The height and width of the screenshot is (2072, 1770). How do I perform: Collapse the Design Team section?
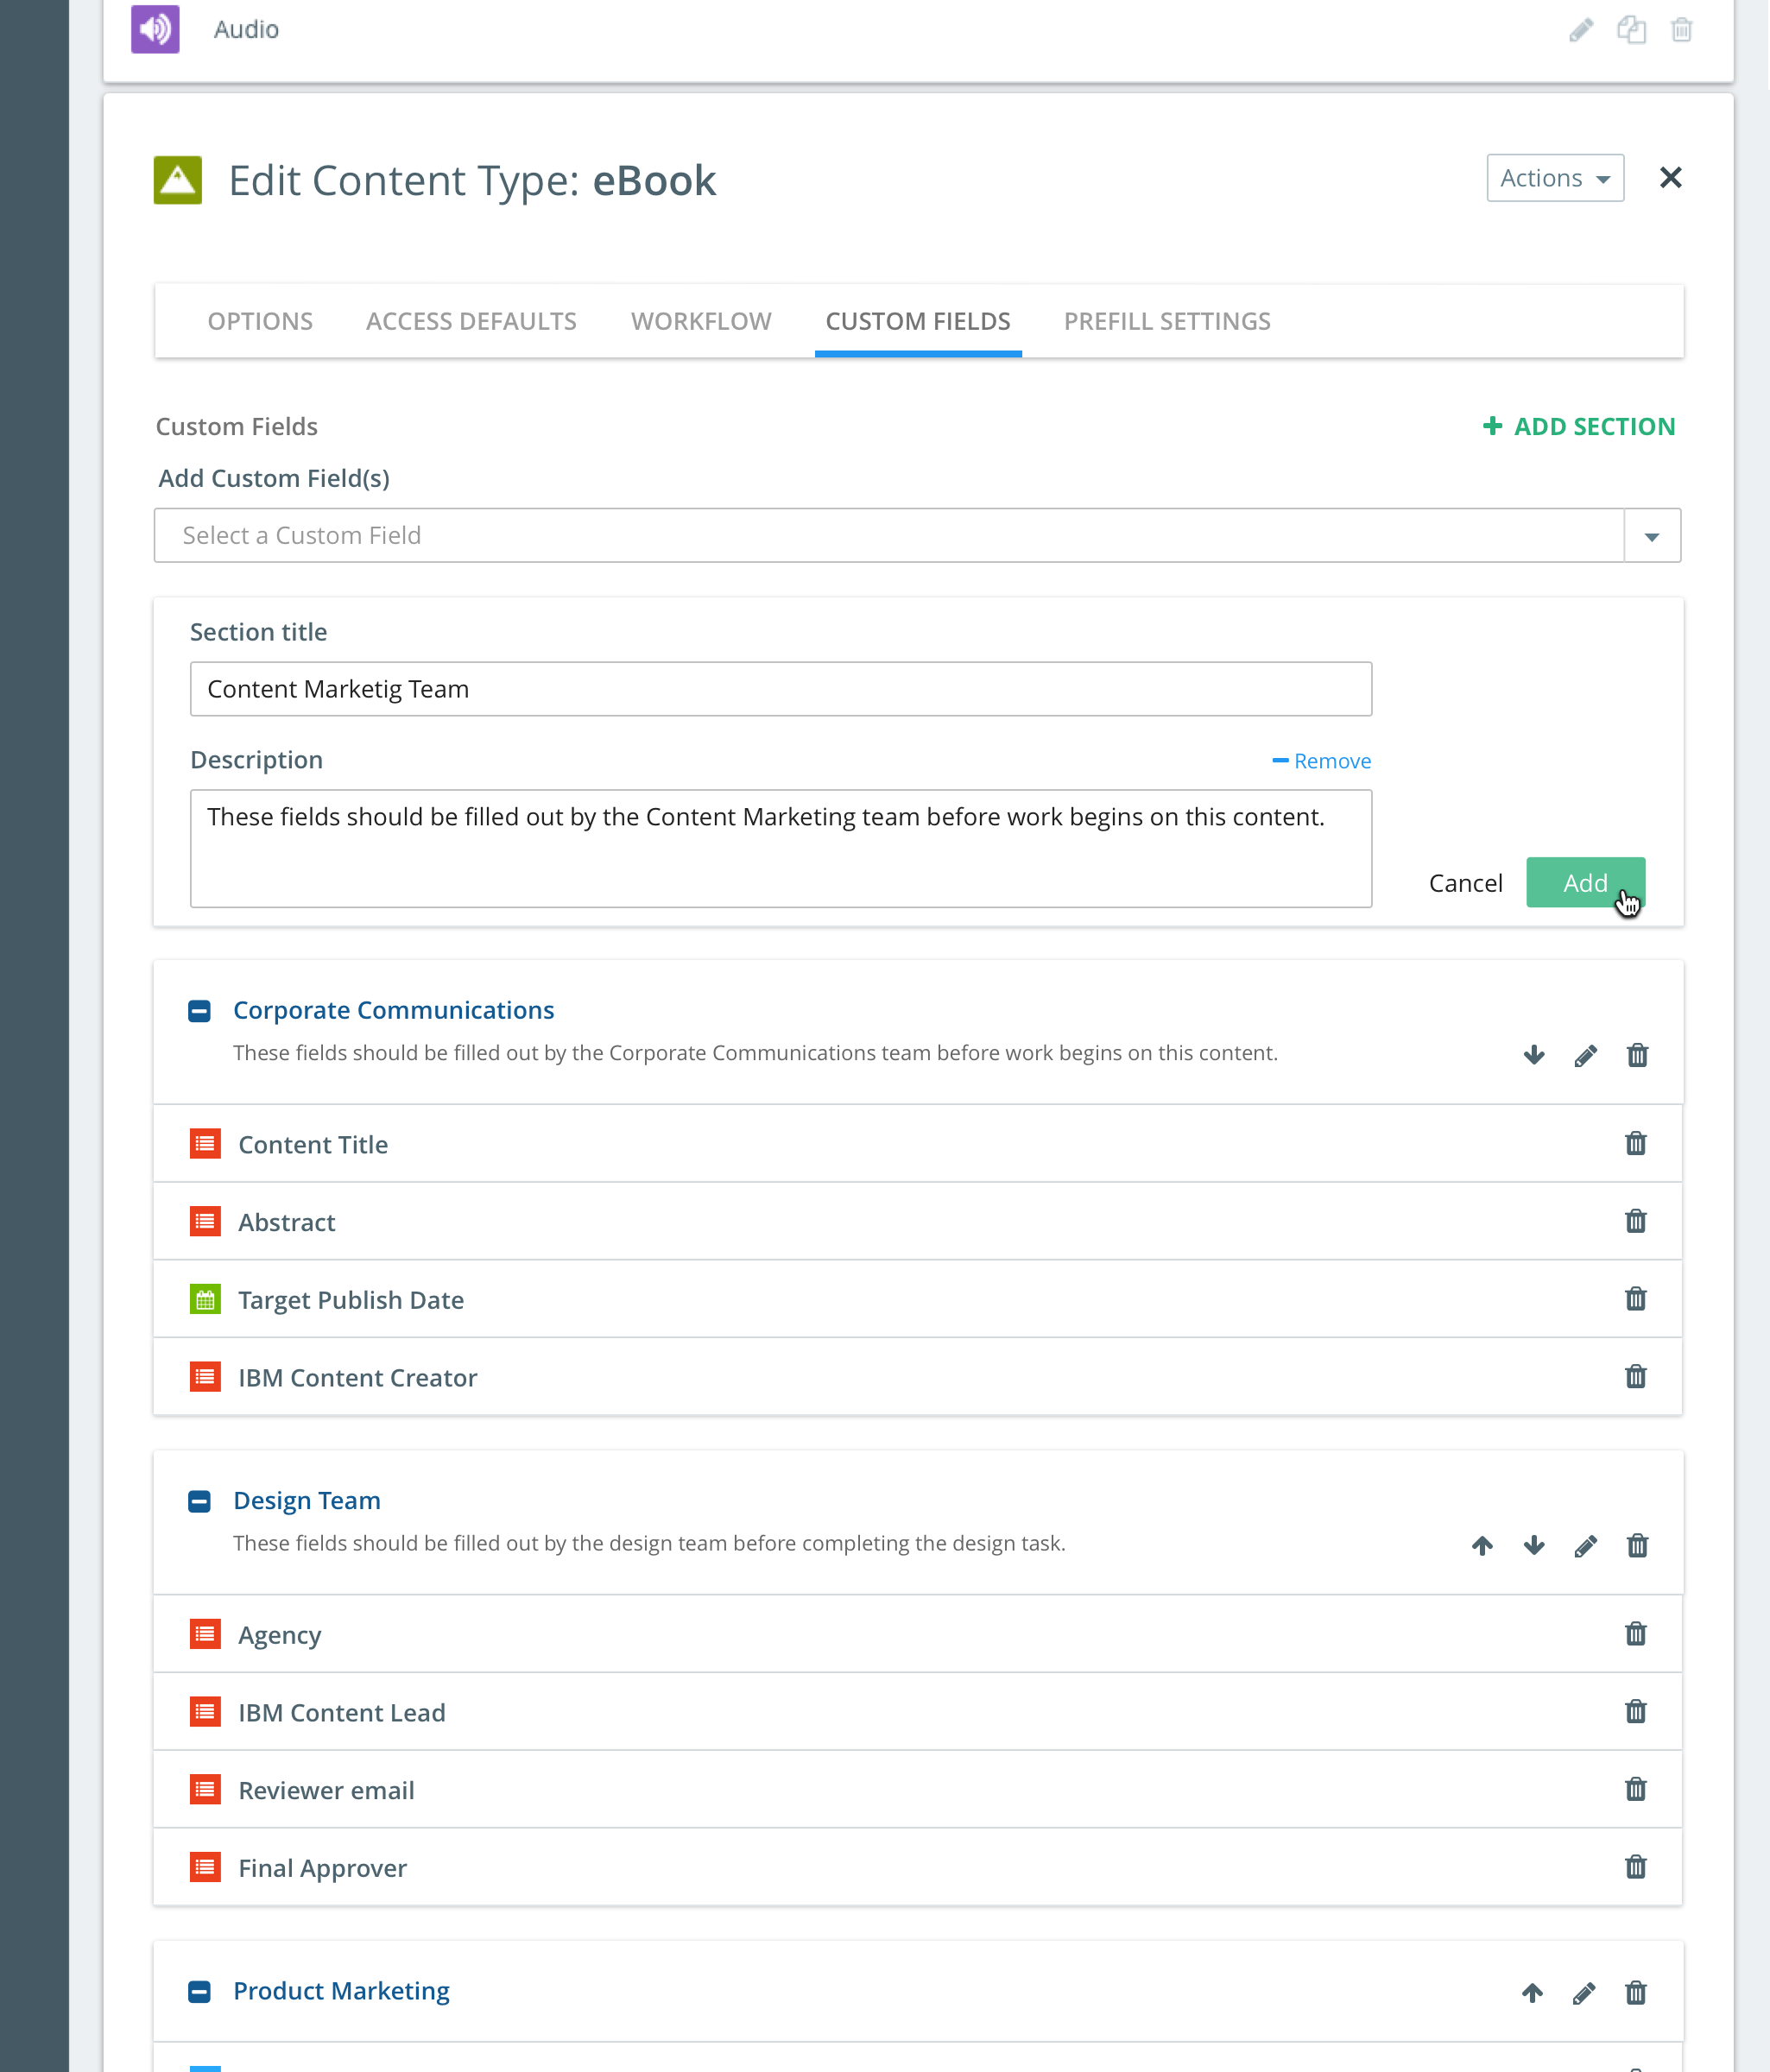[x=199, y=1501]
